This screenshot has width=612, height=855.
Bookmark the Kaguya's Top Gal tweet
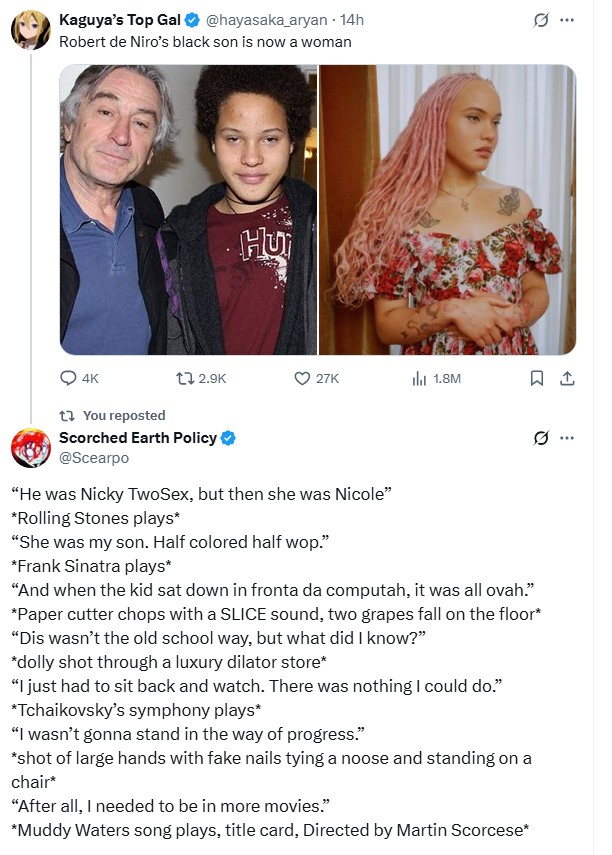click(x=537, y=378)
